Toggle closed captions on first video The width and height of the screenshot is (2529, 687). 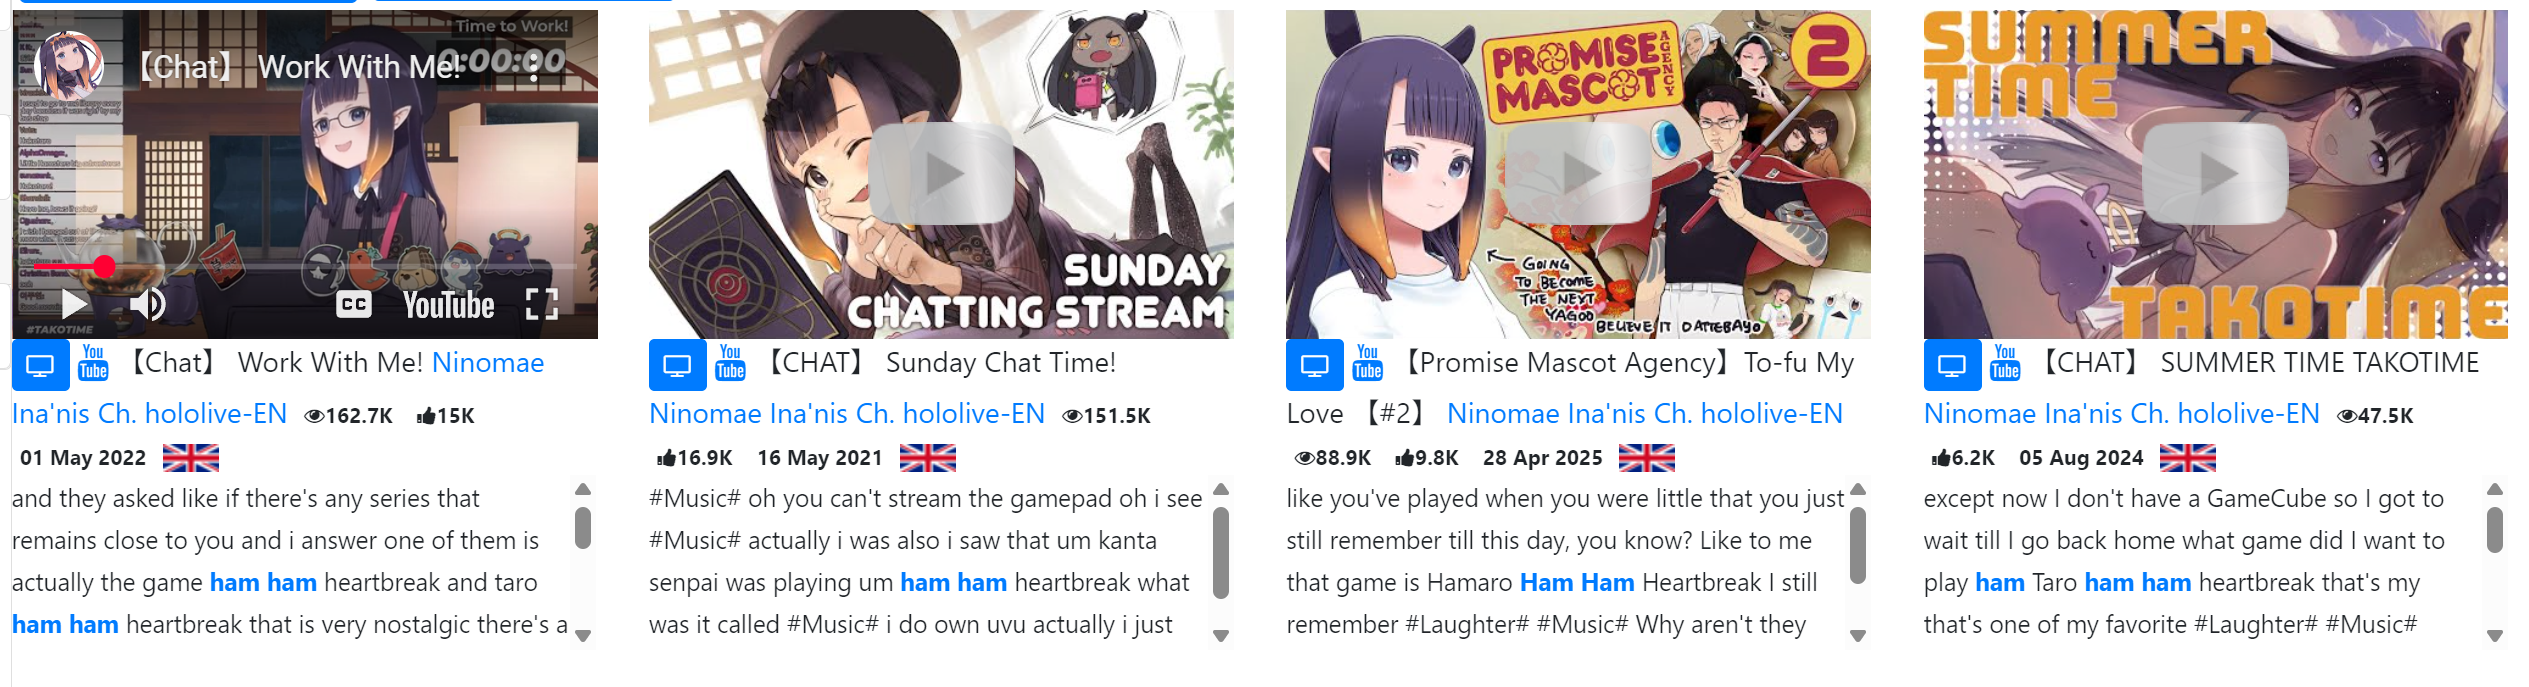353,304
